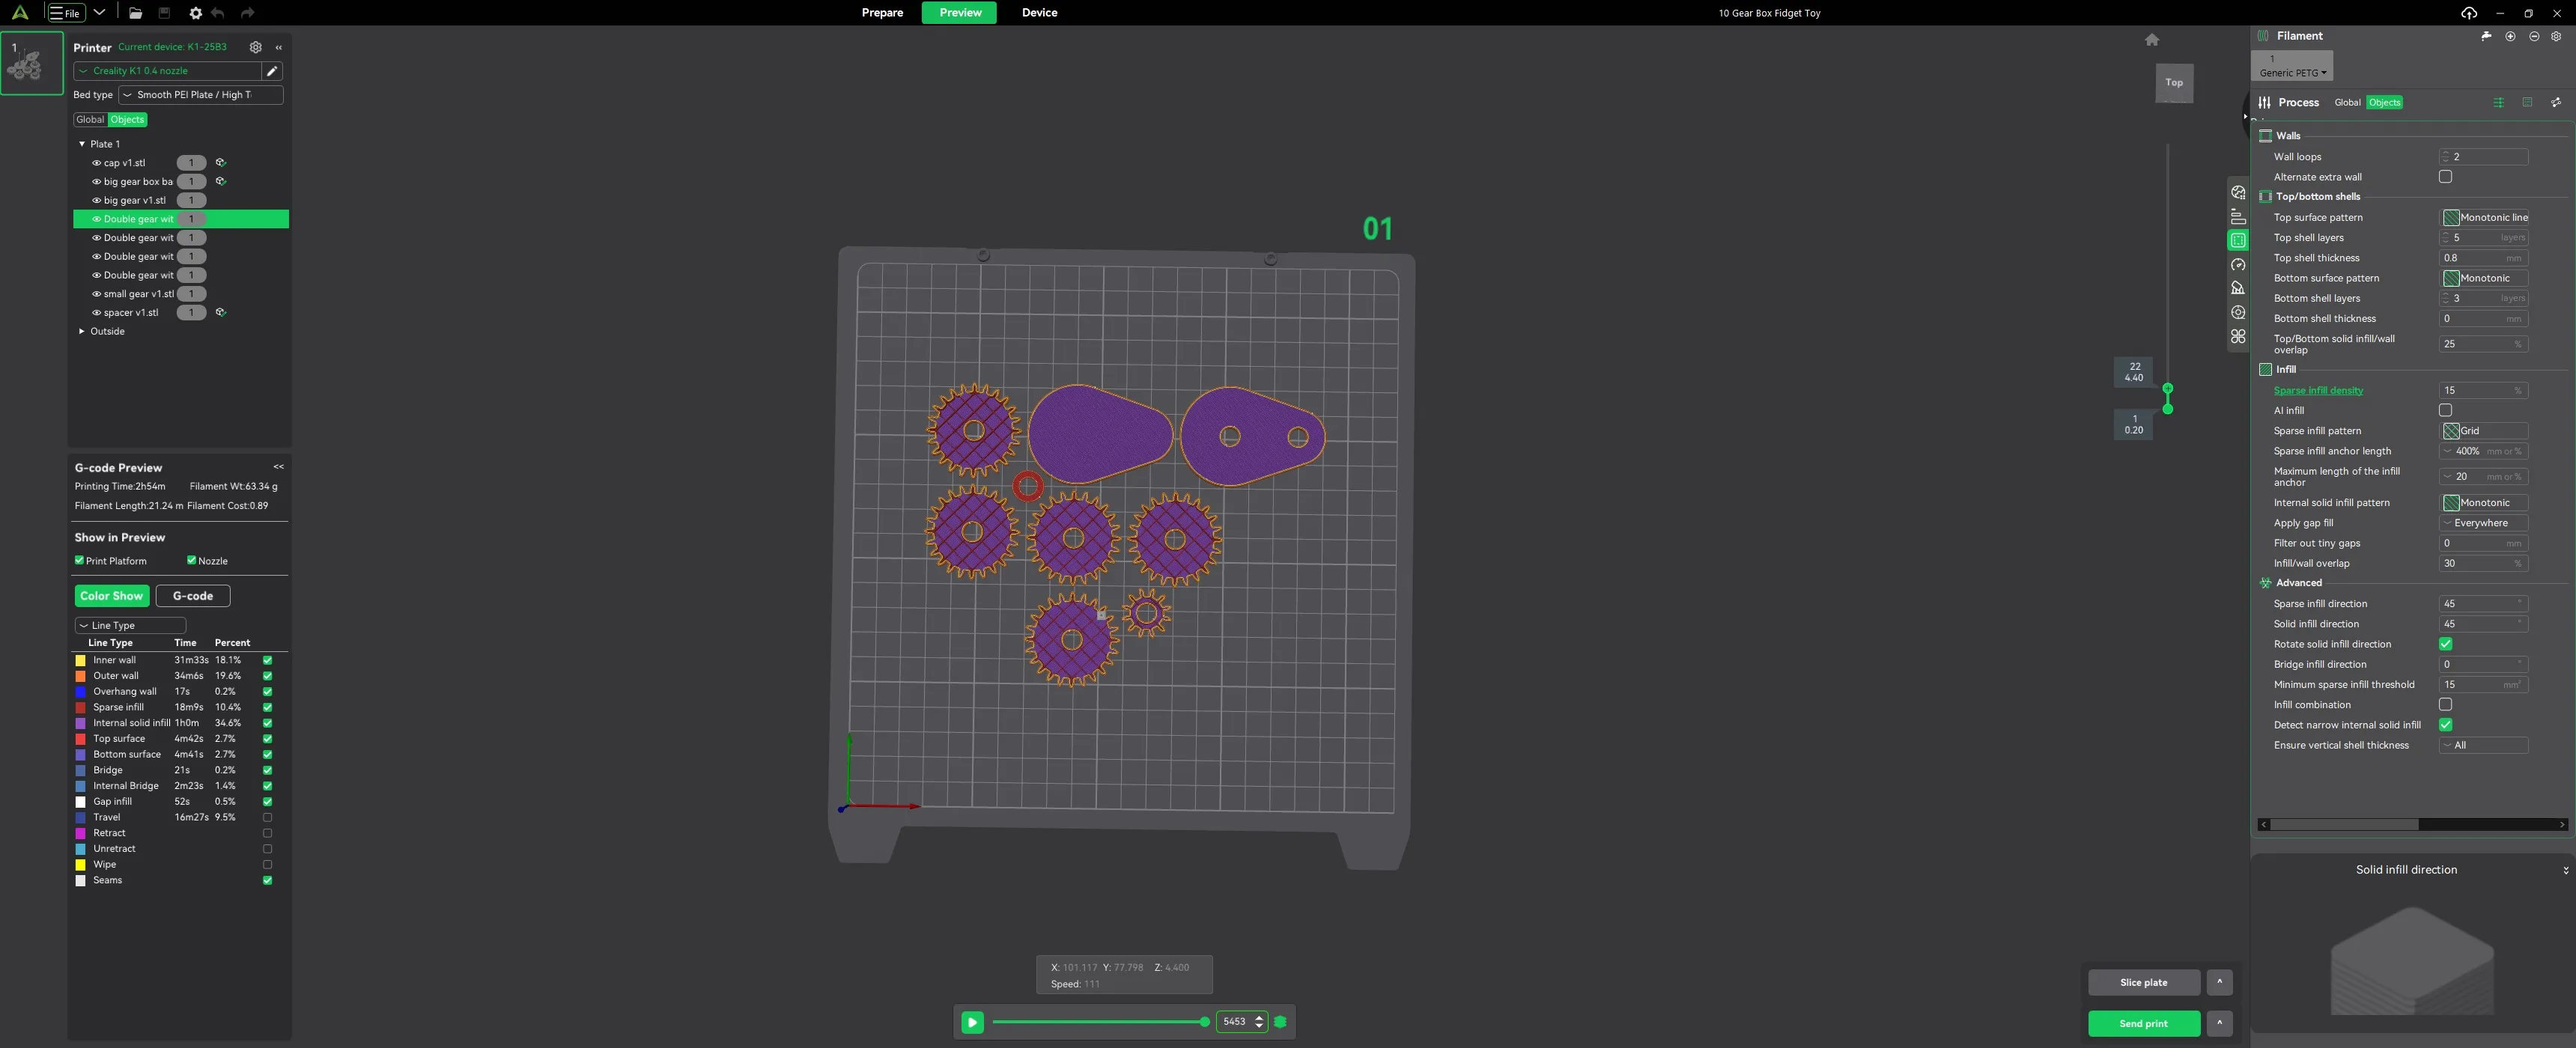
Task: Click the object settings icon beside cap v1.stl
Action: [221, 162]
